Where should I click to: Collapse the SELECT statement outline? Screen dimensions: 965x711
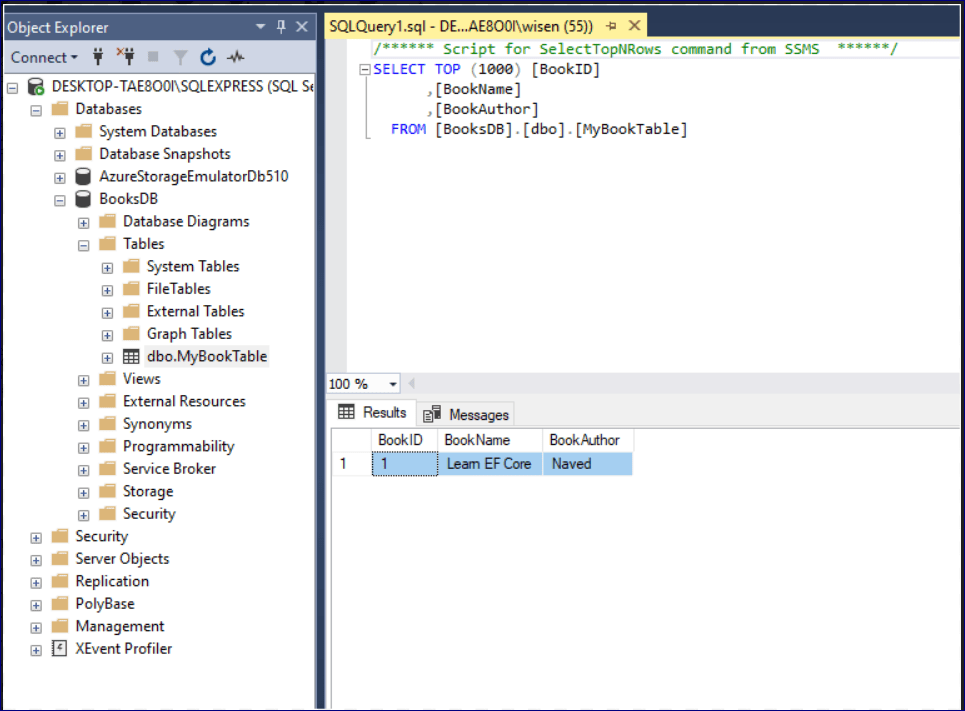point(364,70)
